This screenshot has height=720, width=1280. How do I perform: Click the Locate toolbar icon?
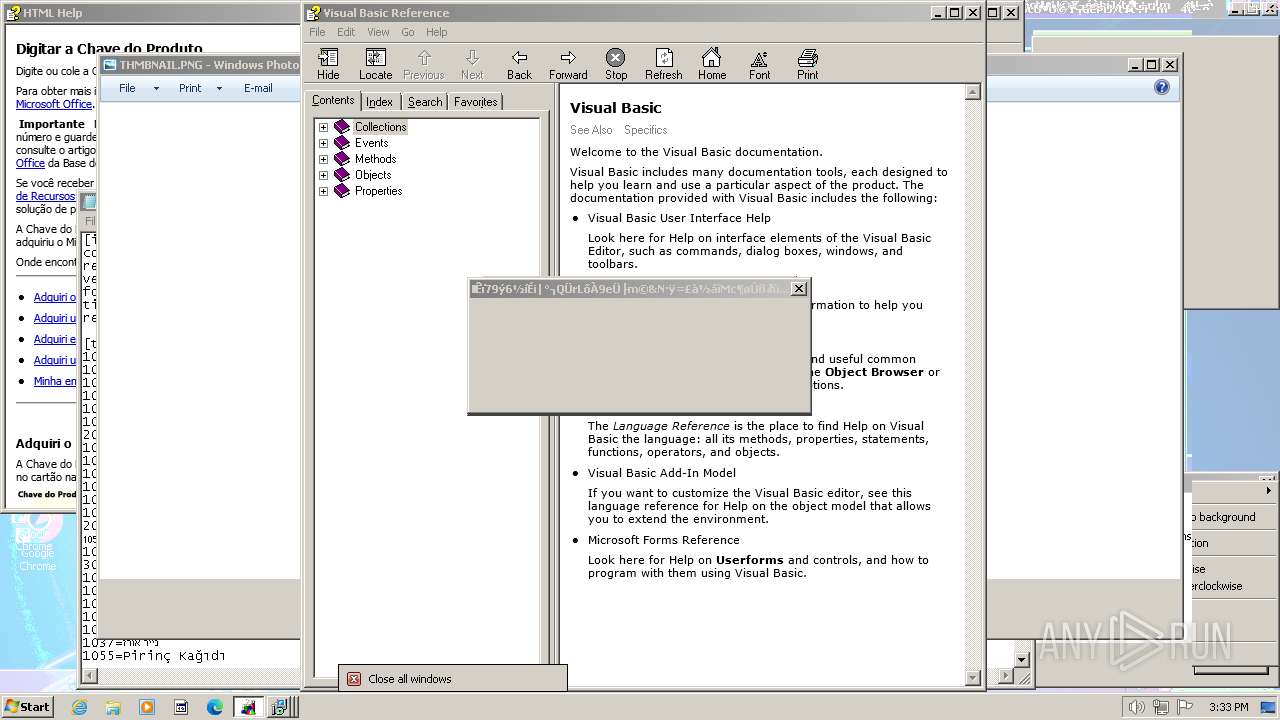375,64
